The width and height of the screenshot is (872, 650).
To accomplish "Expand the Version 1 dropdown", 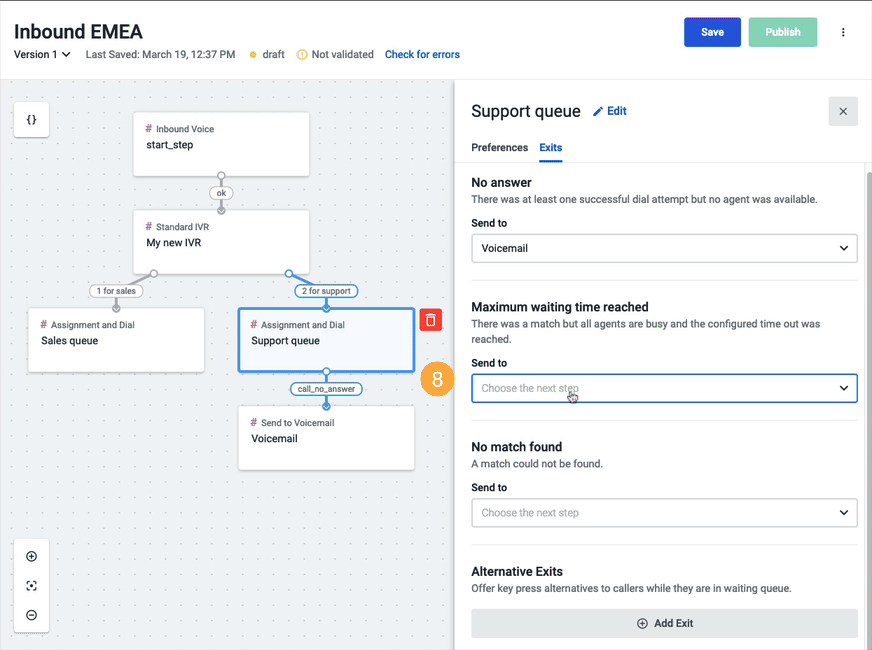I will [42, 54].
